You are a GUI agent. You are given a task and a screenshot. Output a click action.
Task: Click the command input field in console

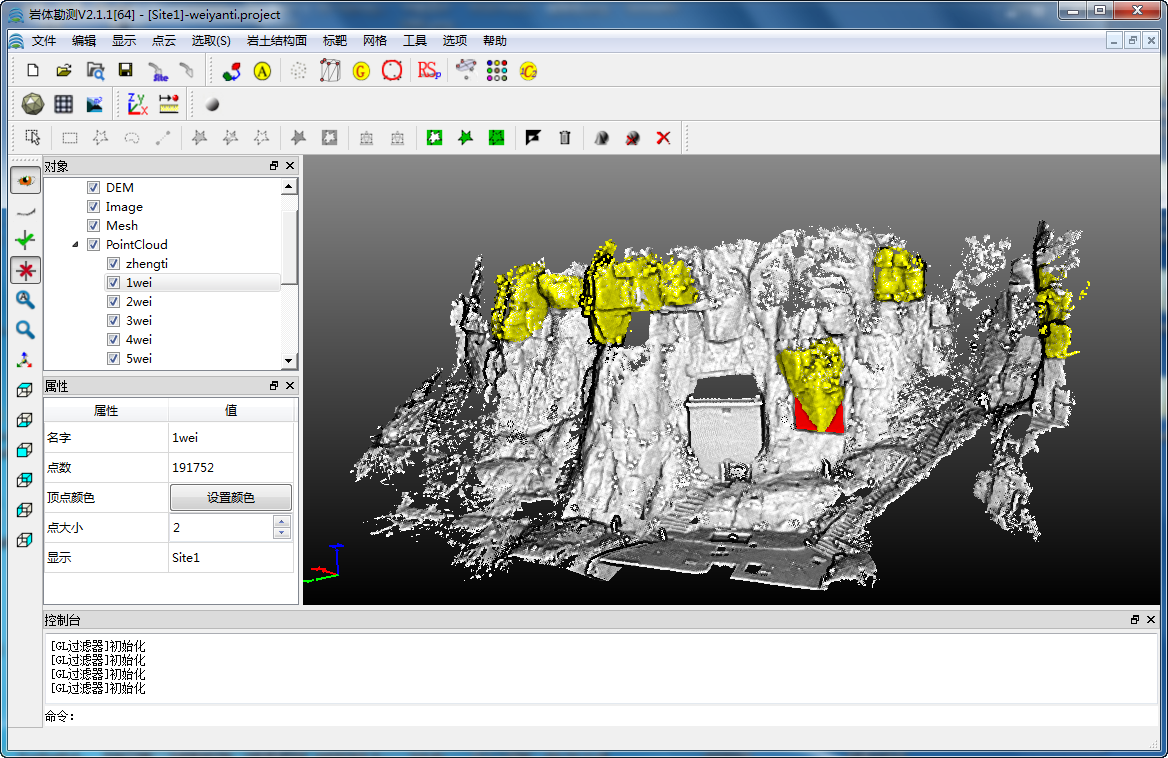pyautogui.click(x=600, y=716)
